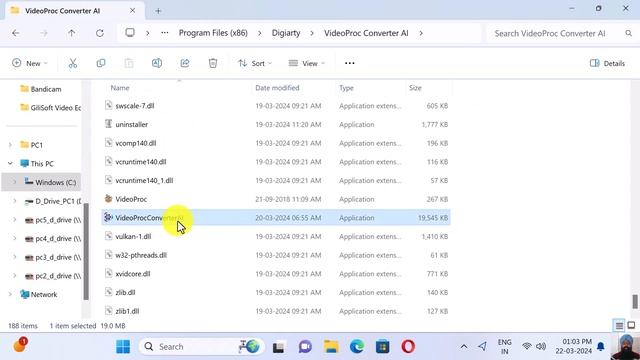Launch Microsoft Edge from taskbar

point(357,347)
